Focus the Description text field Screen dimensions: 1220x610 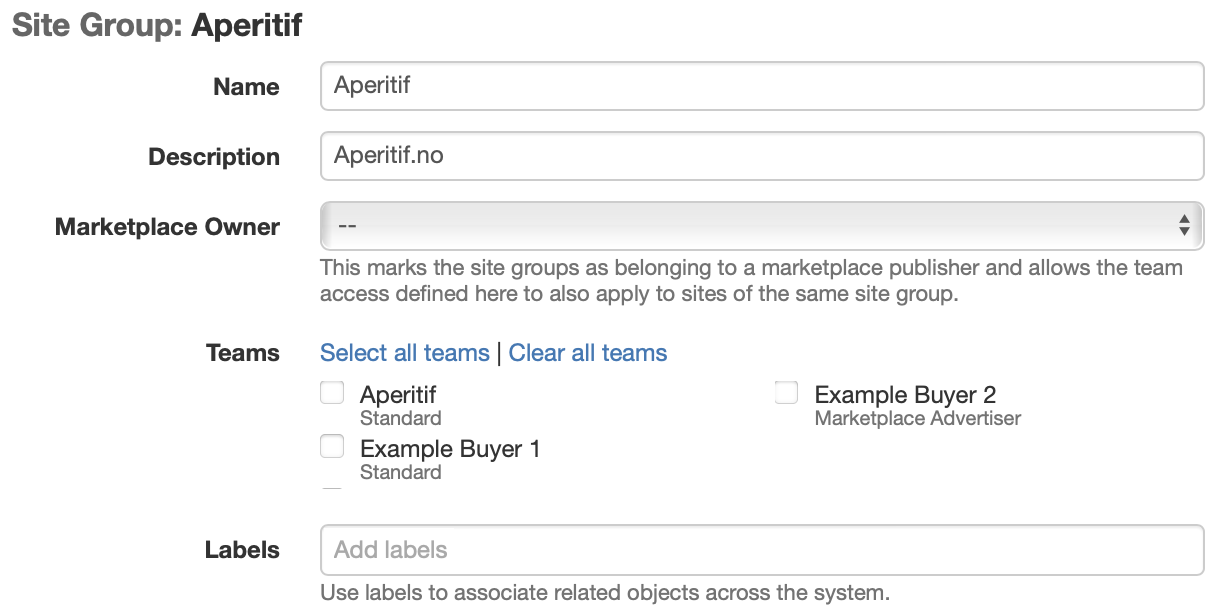click(x=761, y=157)
